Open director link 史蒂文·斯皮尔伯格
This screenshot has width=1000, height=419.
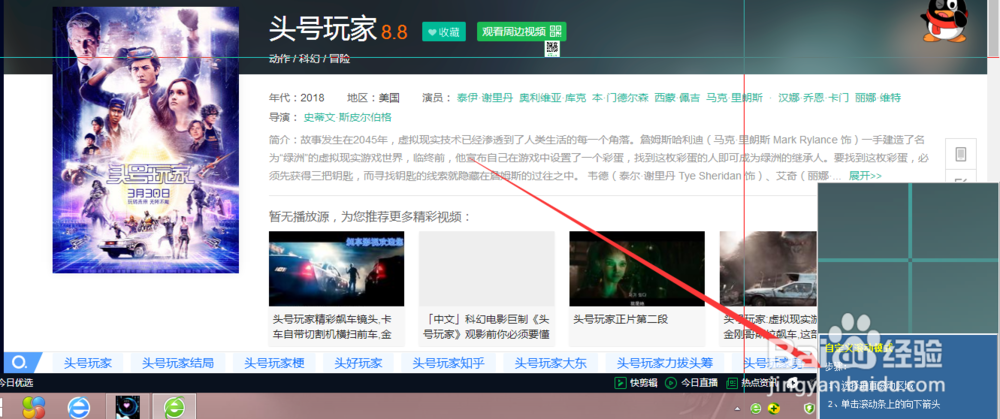point(348,117)
